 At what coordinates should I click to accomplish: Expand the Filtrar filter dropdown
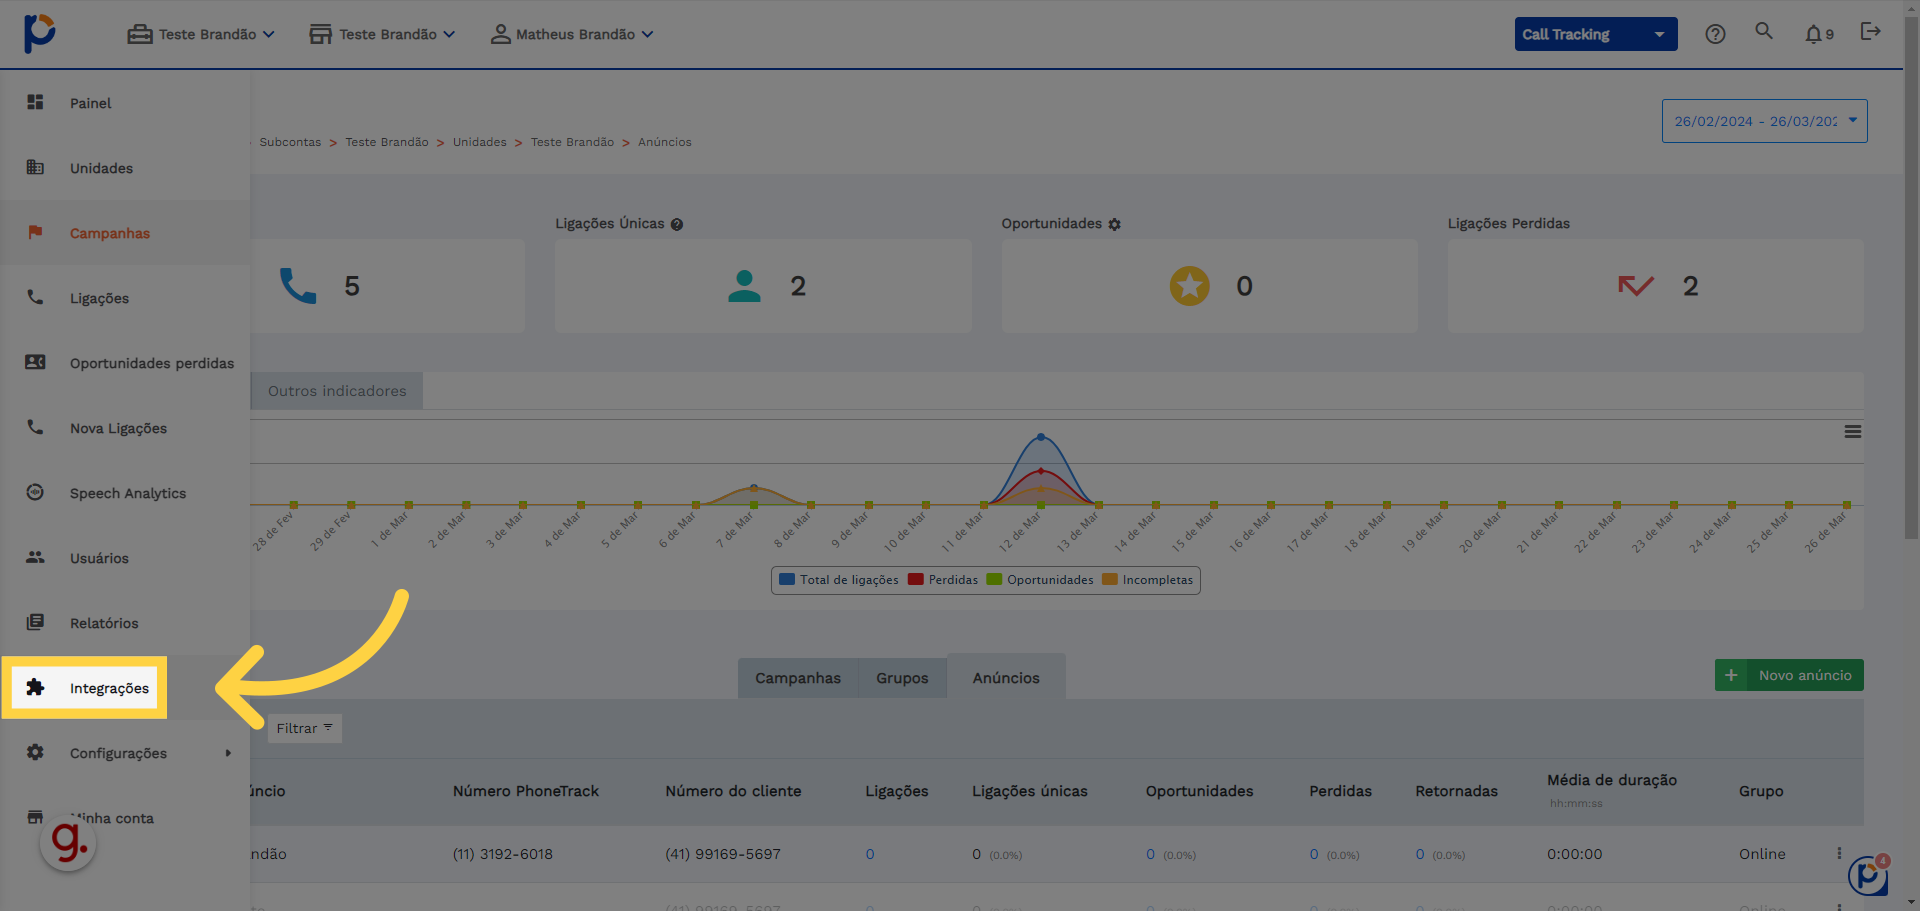click(304, 728)
